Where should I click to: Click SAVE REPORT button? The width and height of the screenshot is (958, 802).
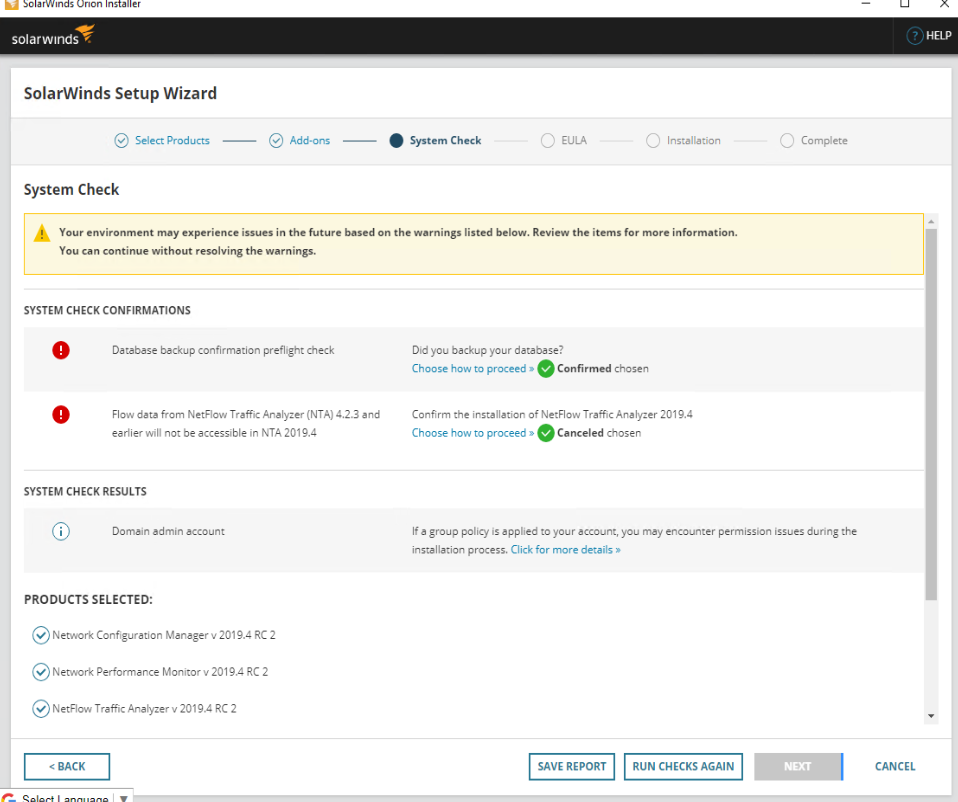[572, 767]
